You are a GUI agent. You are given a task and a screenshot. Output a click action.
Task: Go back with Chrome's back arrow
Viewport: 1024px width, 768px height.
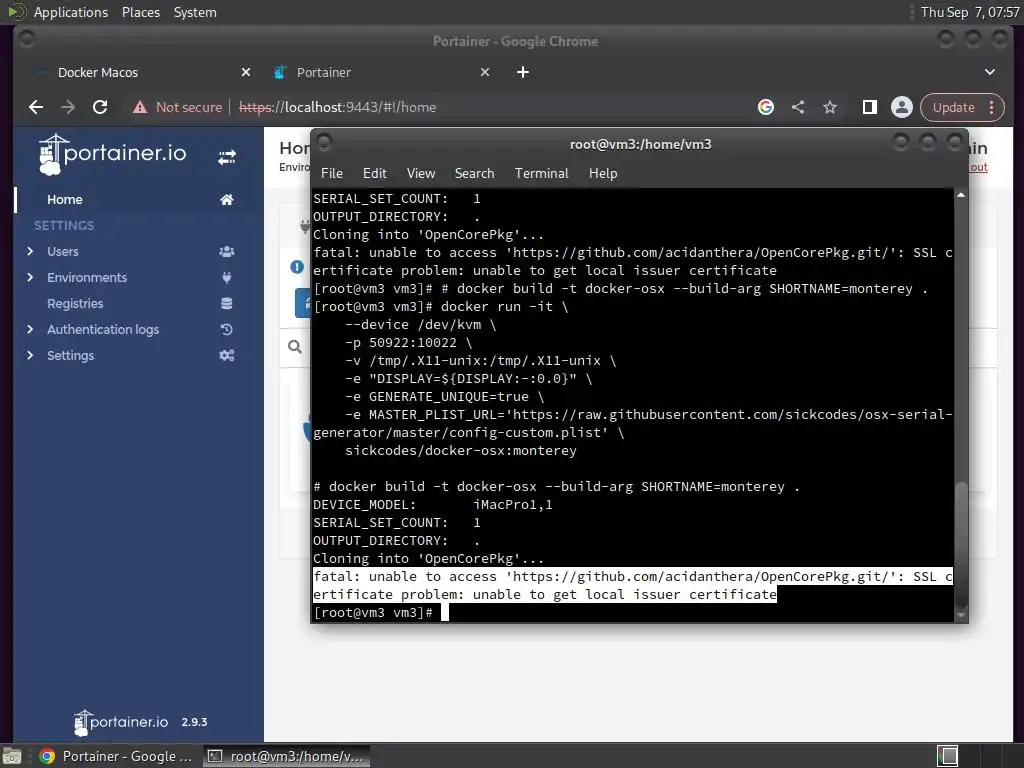(36, 107)
